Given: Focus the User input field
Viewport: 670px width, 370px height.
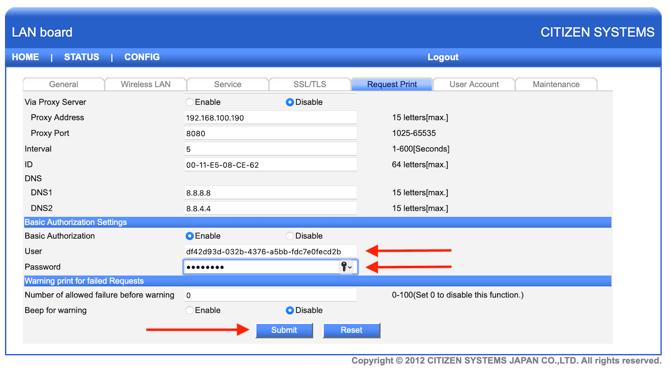Looking at the screenshot, I should (270, 251).
